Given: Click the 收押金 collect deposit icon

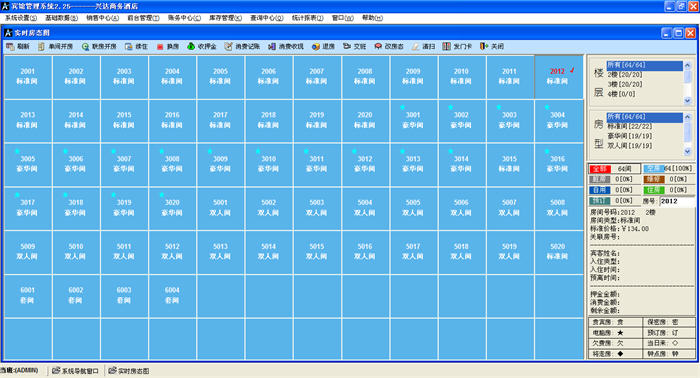Looking at the screenshot, I should coord(191,46).
